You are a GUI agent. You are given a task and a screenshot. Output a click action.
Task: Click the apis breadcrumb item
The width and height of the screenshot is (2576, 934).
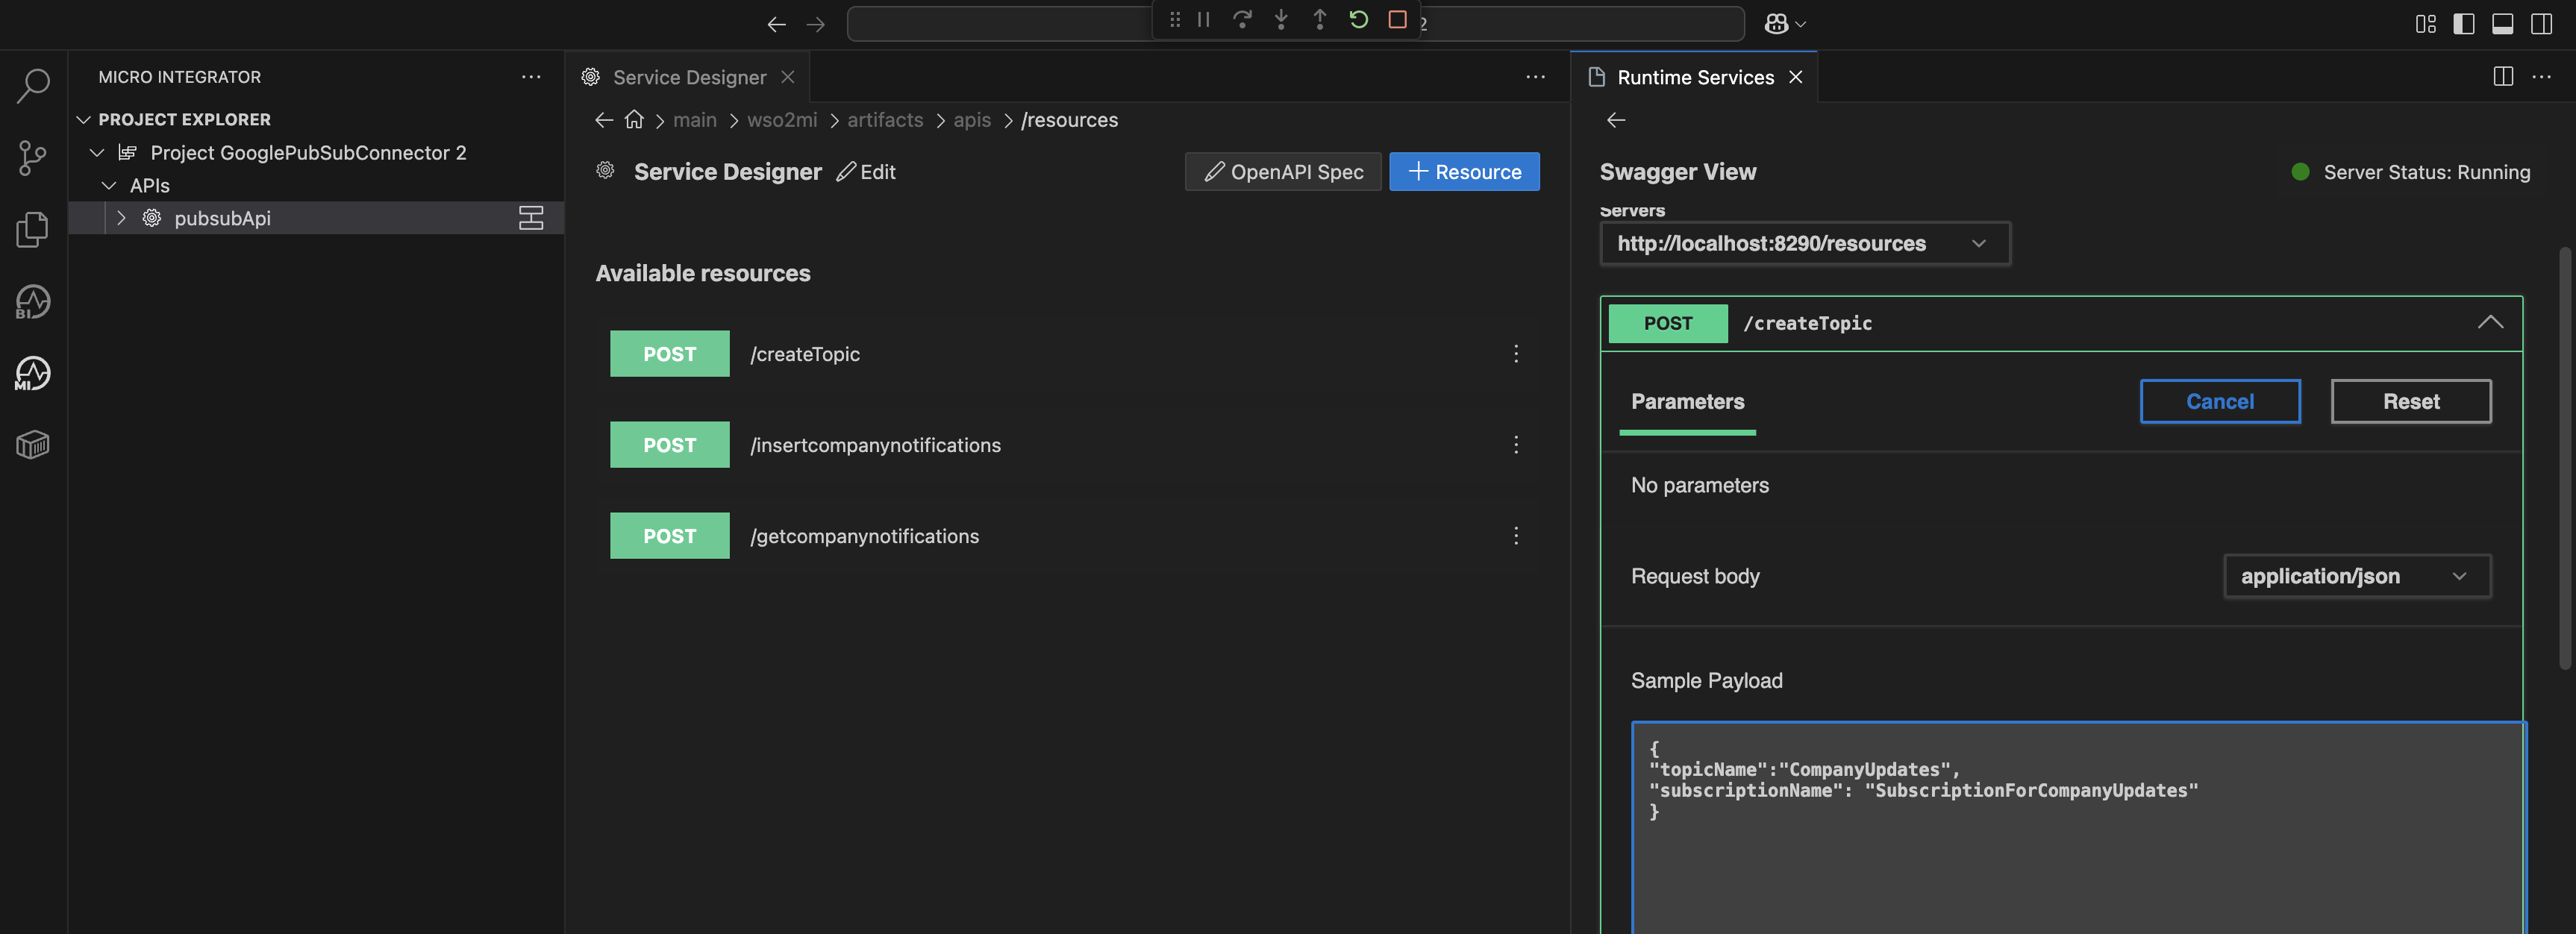(972, 120)
